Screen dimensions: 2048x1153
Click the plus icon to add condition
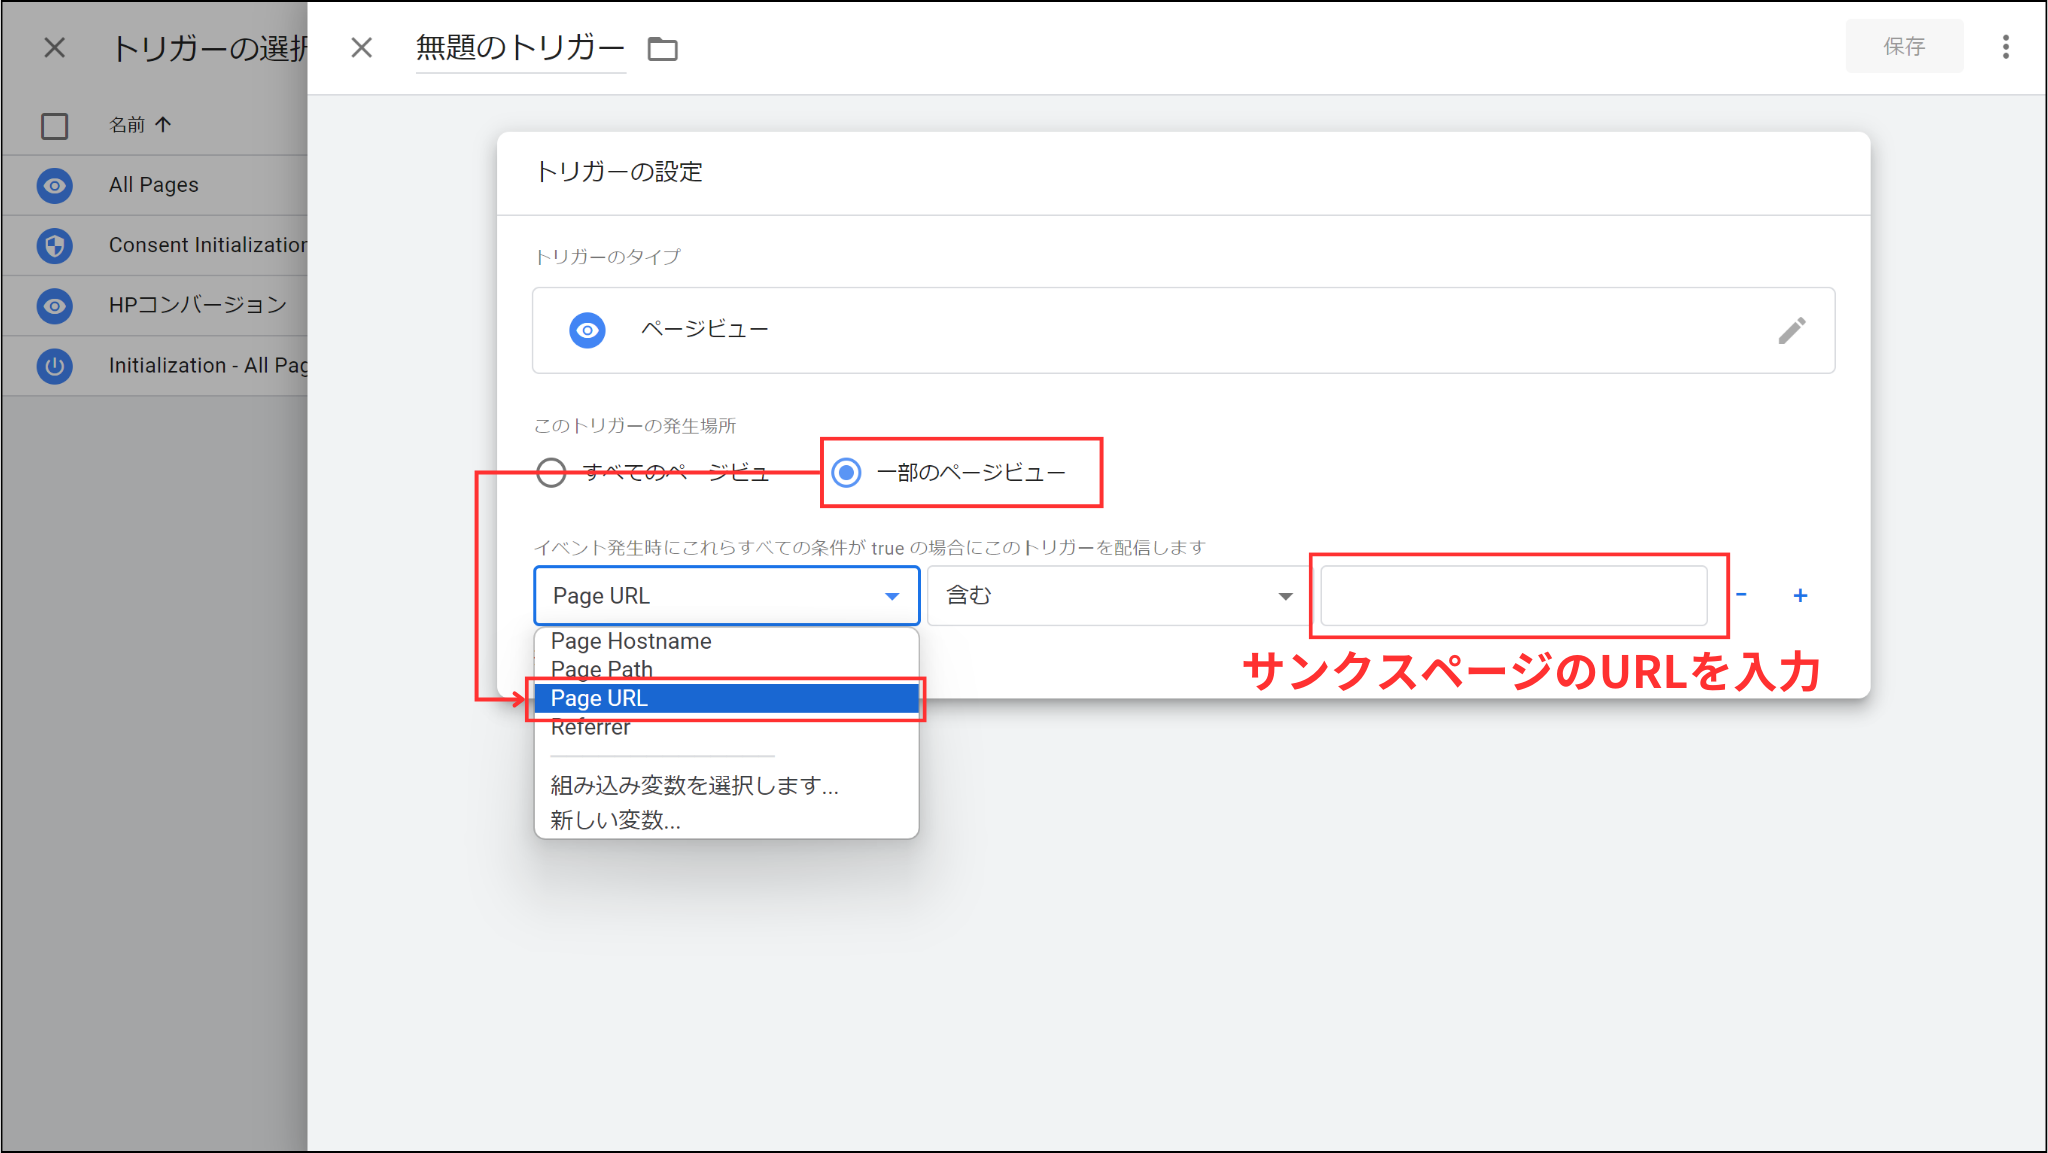click(x=1800, y=595)
